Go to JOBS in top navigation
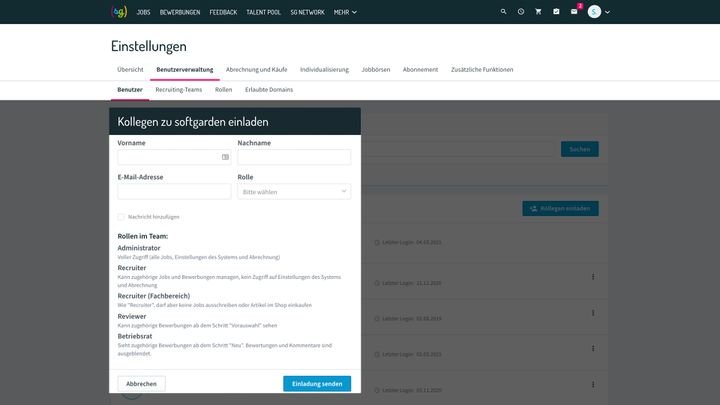720x405 pixels. 143,12
